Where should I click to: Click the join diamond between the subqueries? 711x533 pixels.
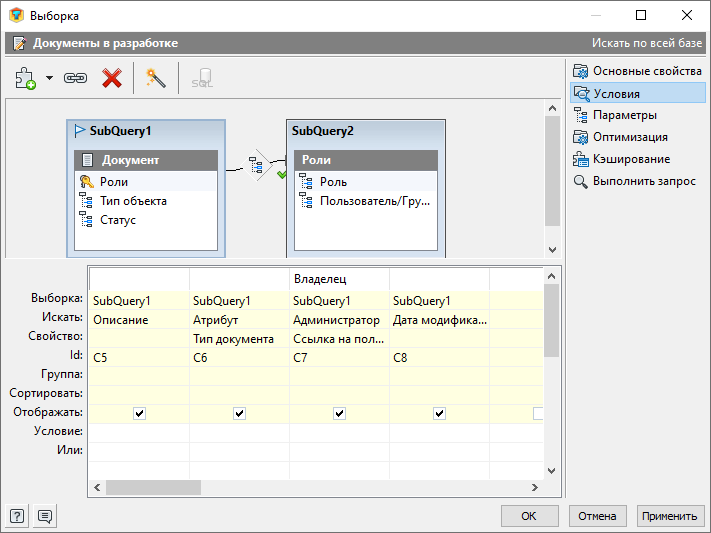click(x=258, y=166)
